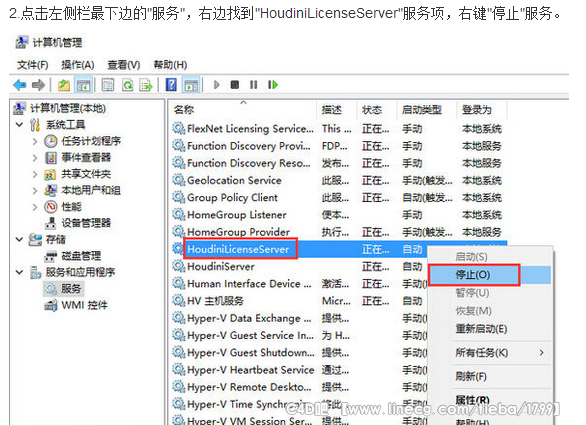Select Function Discovery Provi... service row
Viewport: 586px width, 426px height.
click(338, 146)
